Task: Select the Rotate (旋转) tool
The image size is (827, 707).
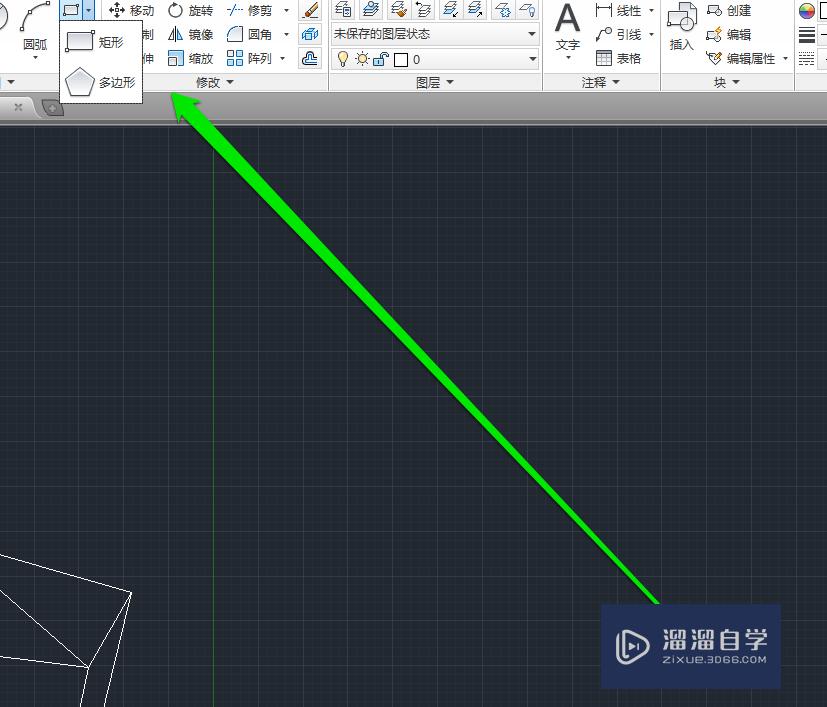Action: 192,10
